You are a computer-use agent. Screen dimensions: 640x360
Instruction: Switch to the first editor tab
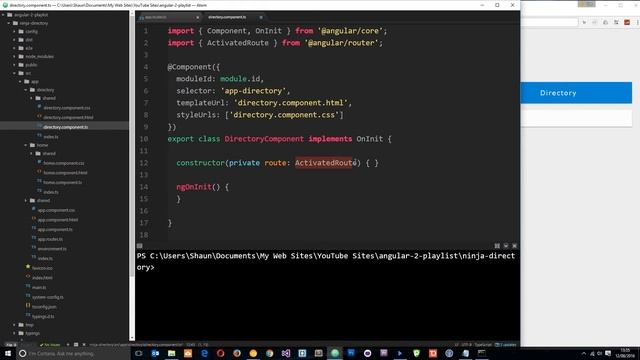[x=169, y=17]
